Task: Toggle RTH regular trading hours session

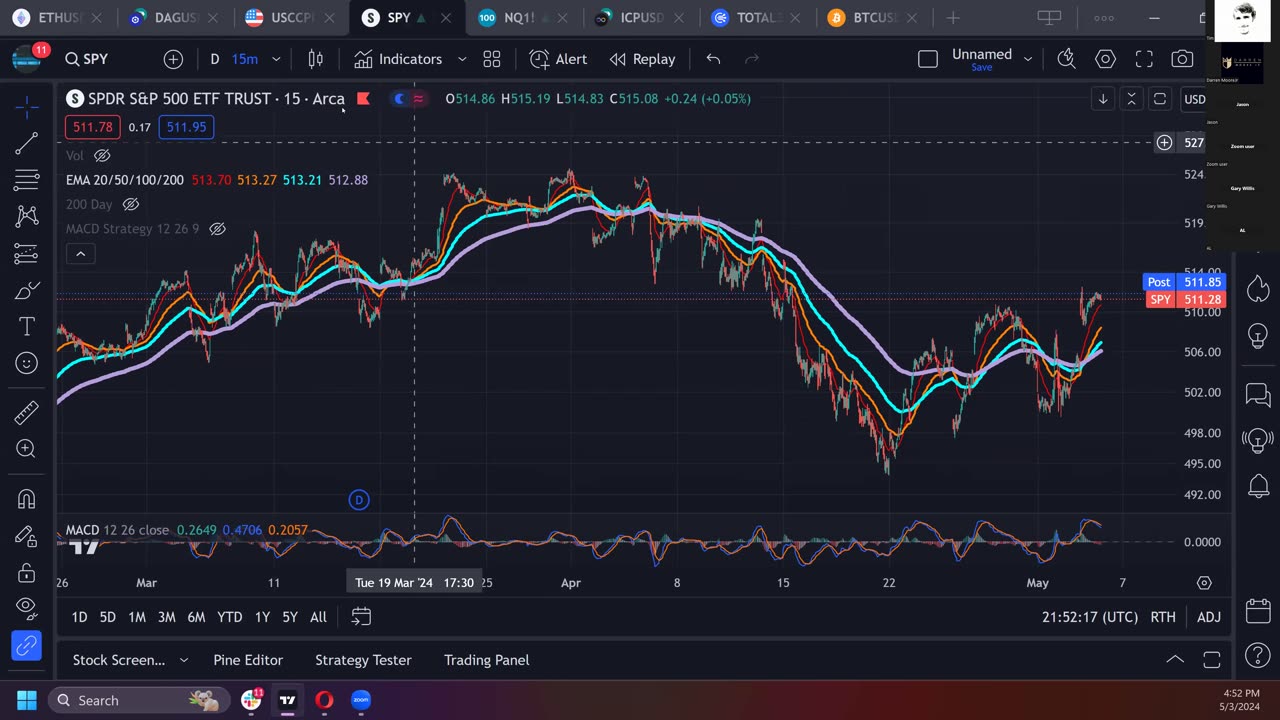Action: [1163, 617]
